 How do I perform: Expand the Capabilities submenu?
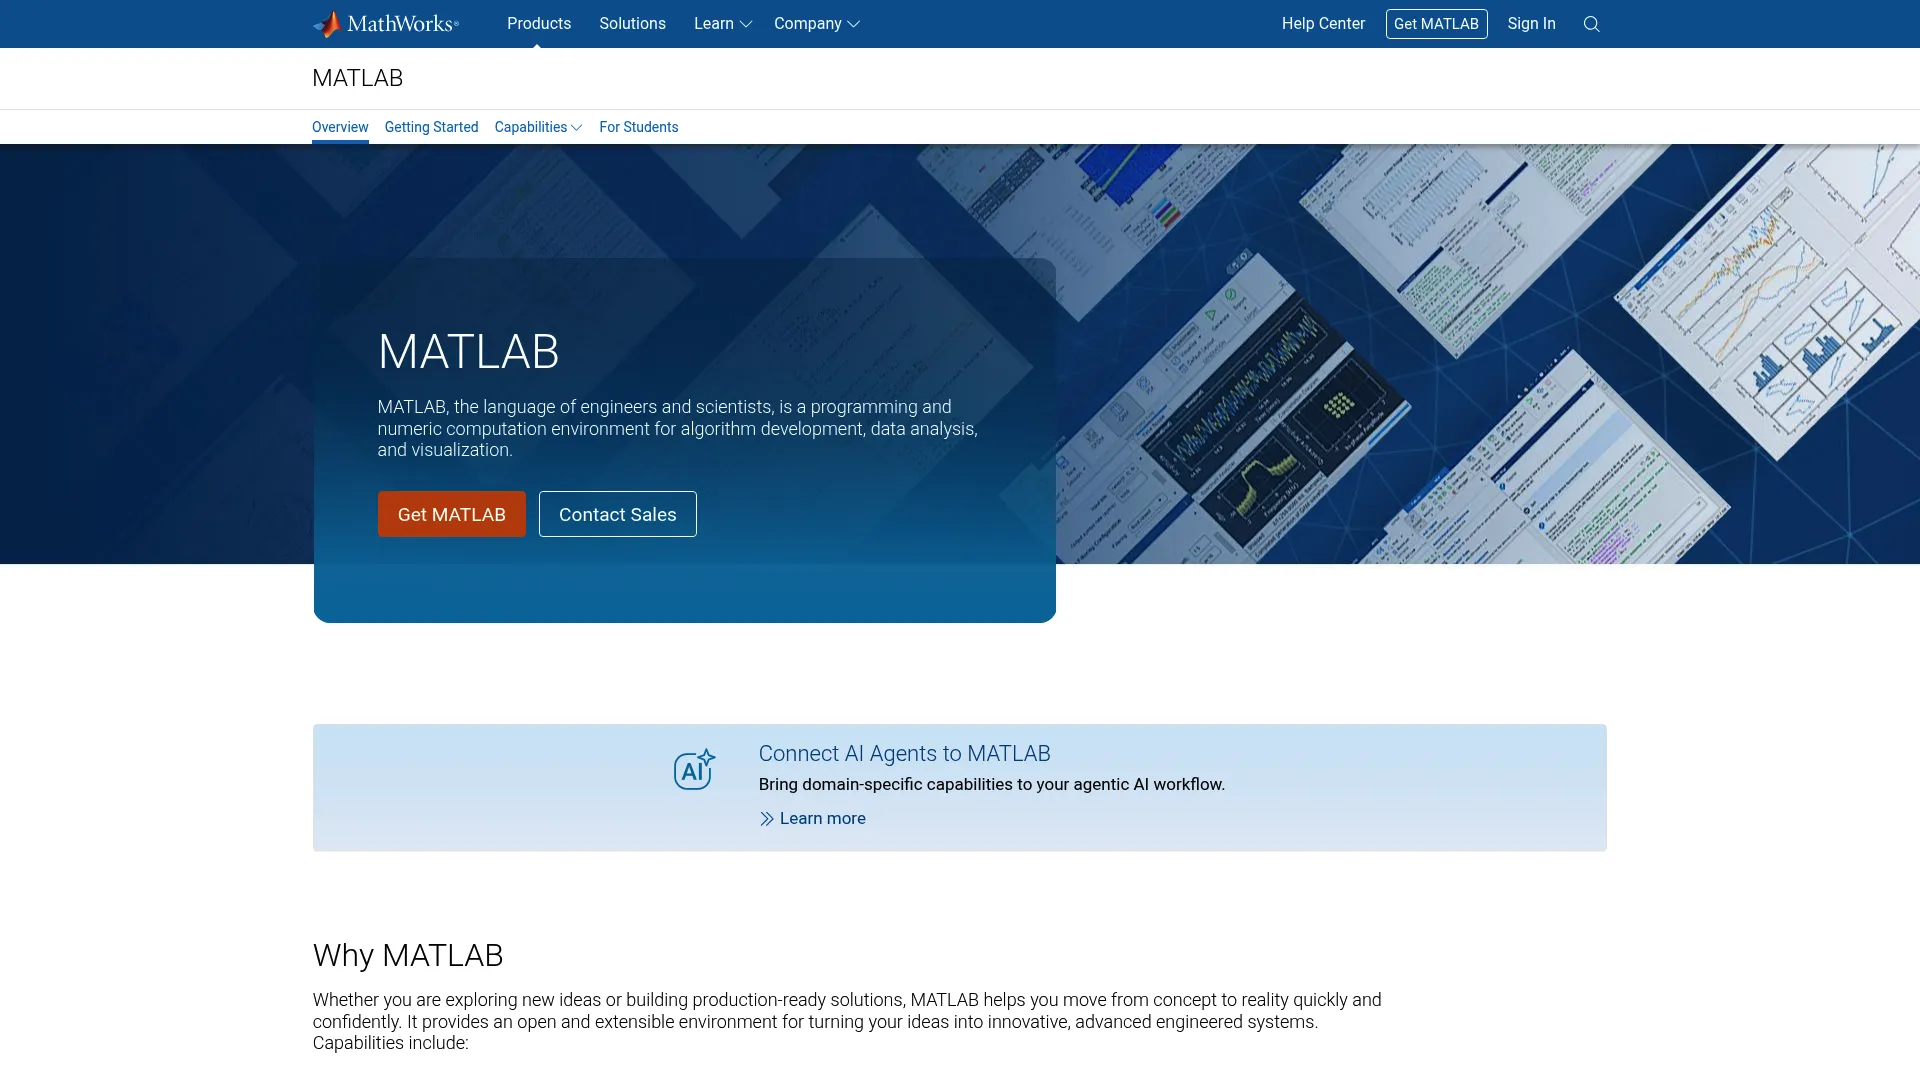click(x=538, y=127)
